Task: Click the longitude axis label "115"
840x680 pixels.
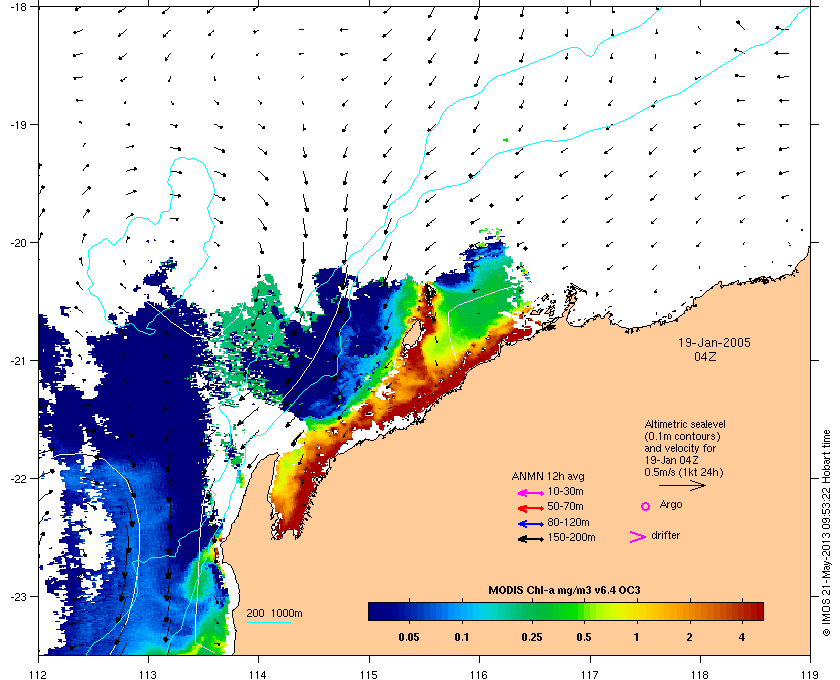Action: point(369,675)
